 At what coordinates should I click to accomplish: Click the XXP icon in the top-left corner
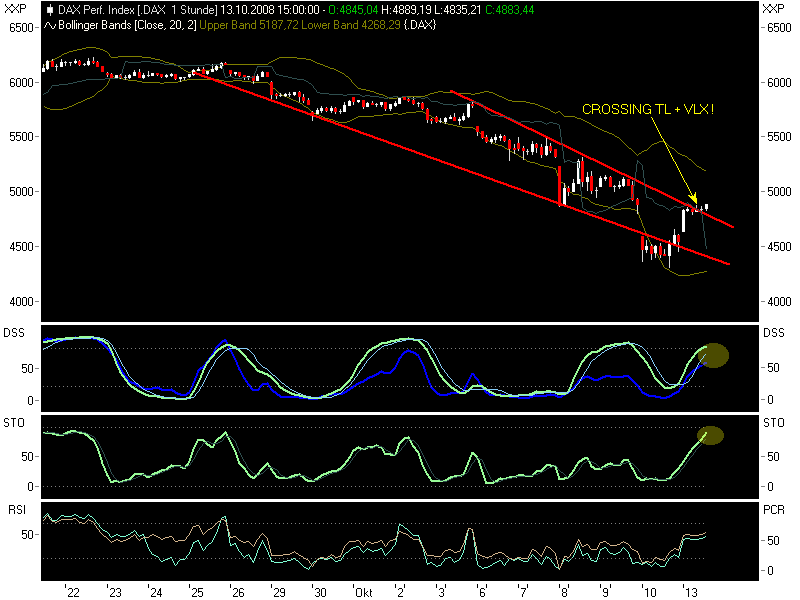tap(16, 8)
